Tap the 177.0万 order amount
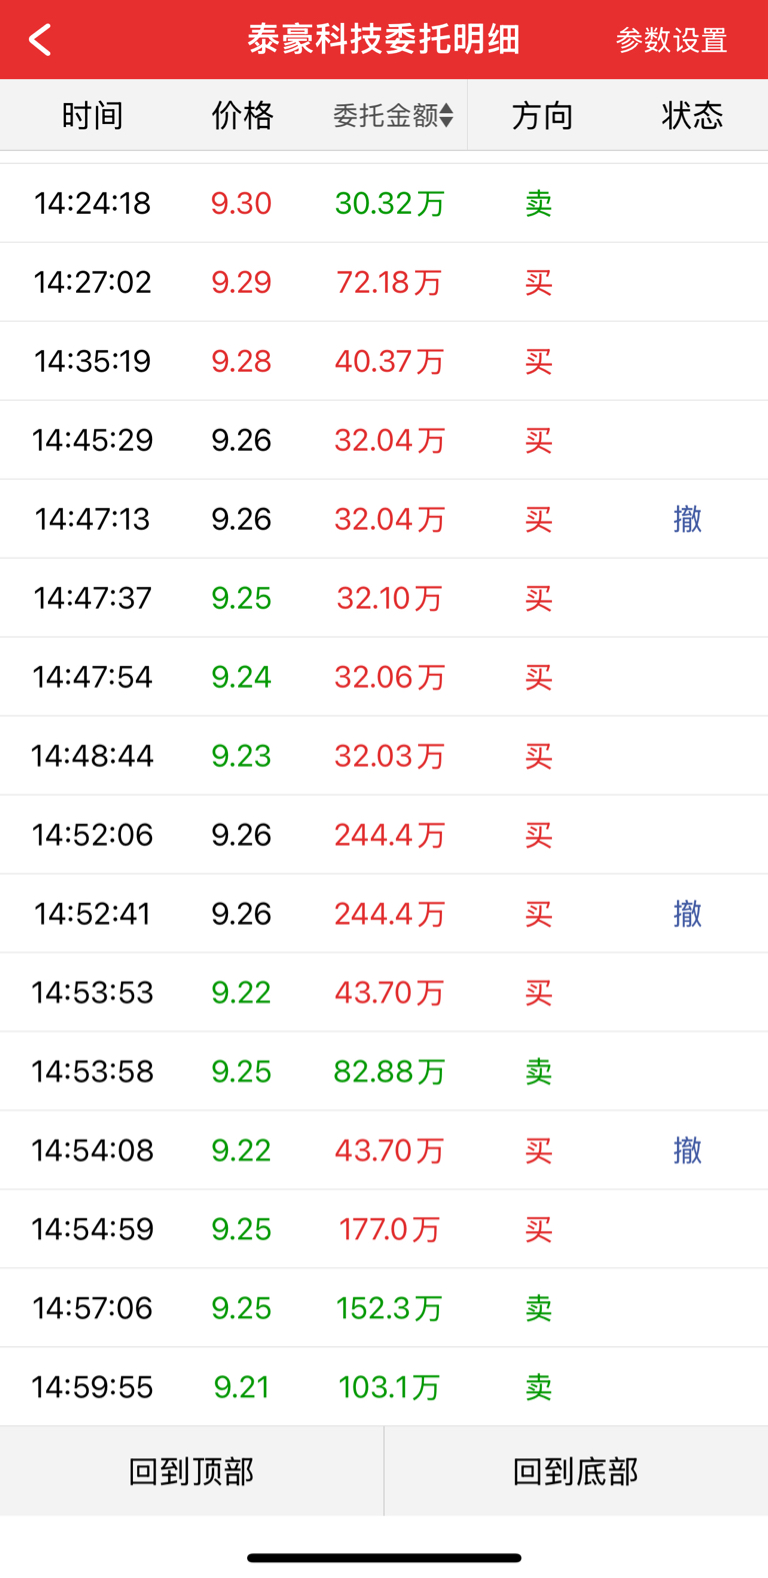Screen dimensions: 768x1578 tap(389, 1229)
